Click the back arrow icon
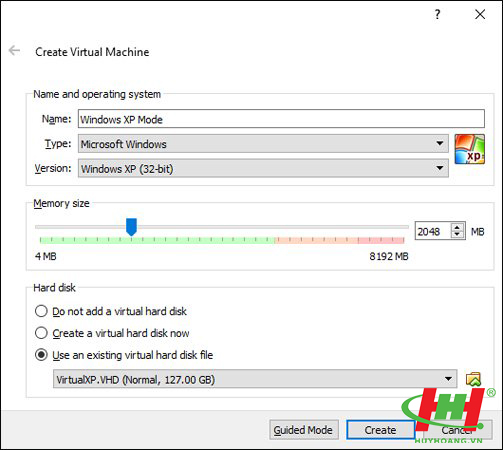Screen dimensions: 503x450 [14, 51]
